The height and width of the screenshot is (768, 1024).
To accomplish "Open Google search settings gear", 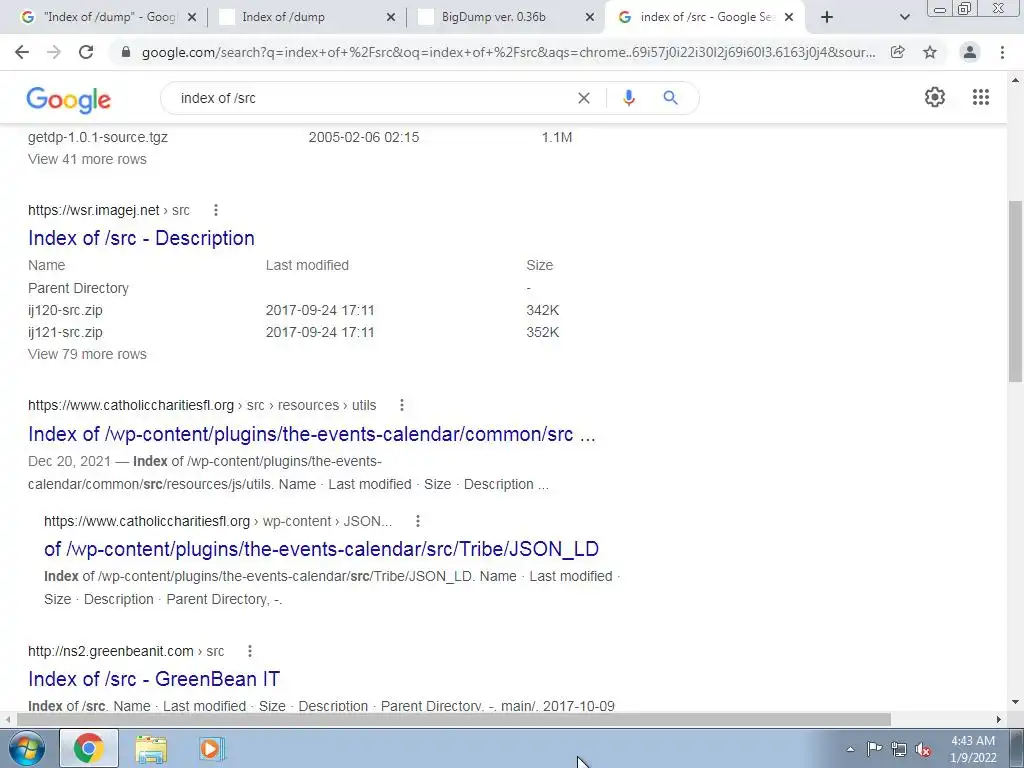I will (935, 97).
